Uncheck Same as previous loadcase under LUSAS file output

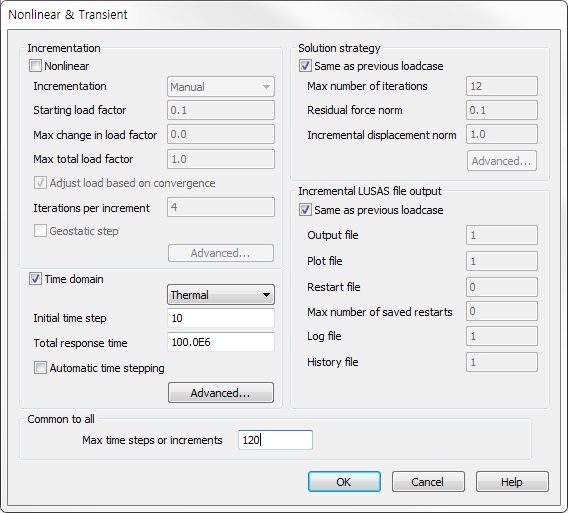[x=305, y=210]
